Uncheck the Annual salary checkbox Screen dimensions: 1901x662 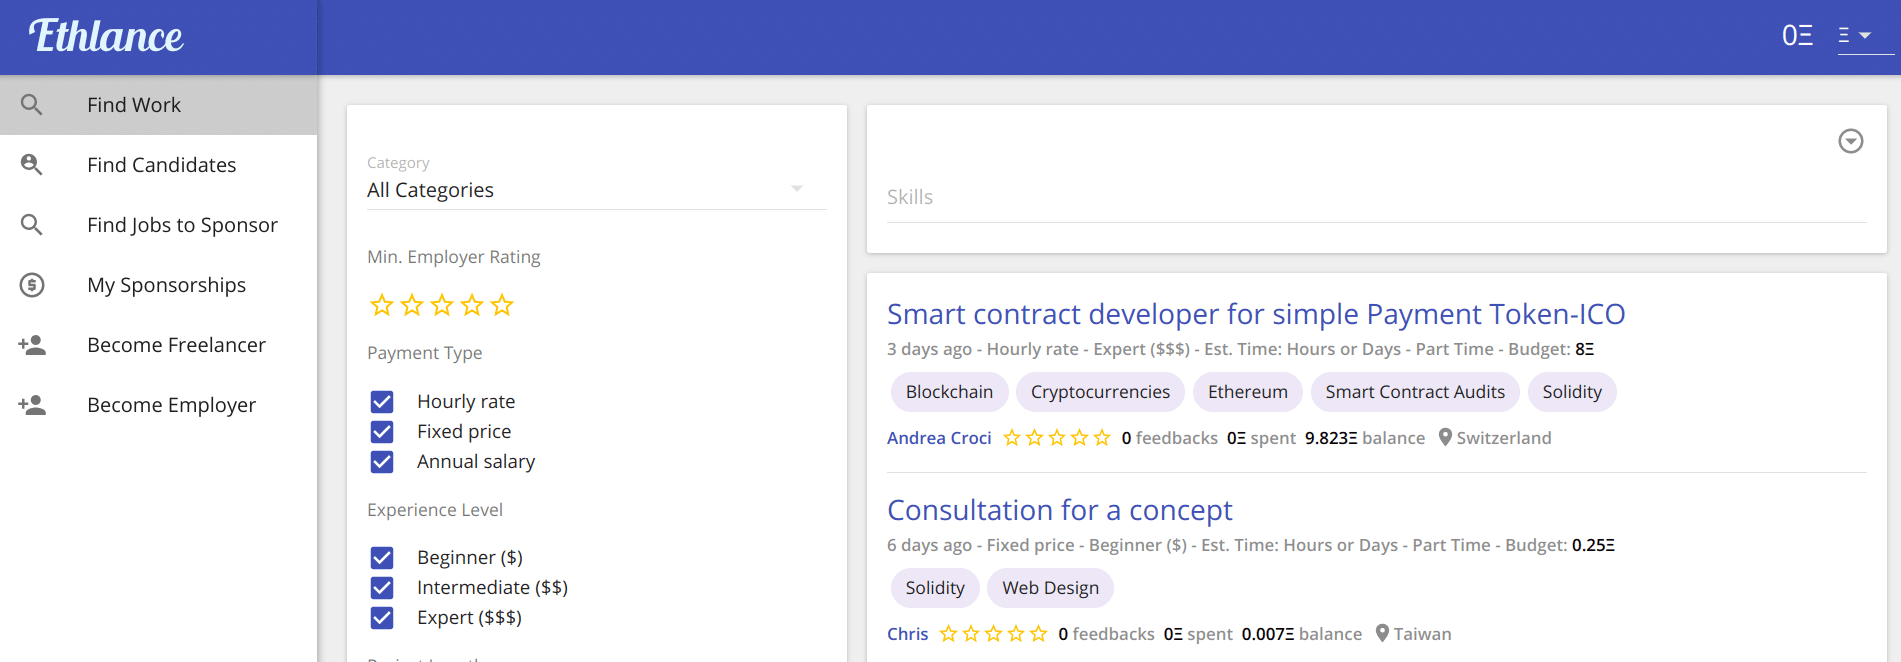pos(382,462)
